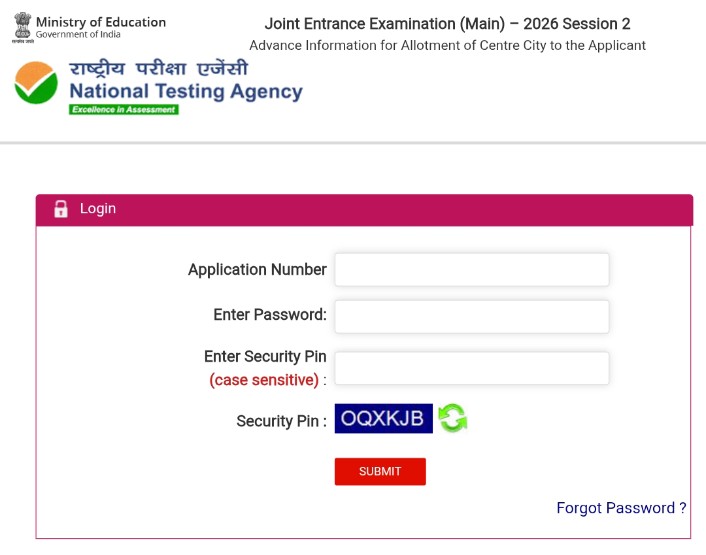Click the green Excellence in Assessment banner
The height and width of the screenshot is (555, 706).
[124, 109]
